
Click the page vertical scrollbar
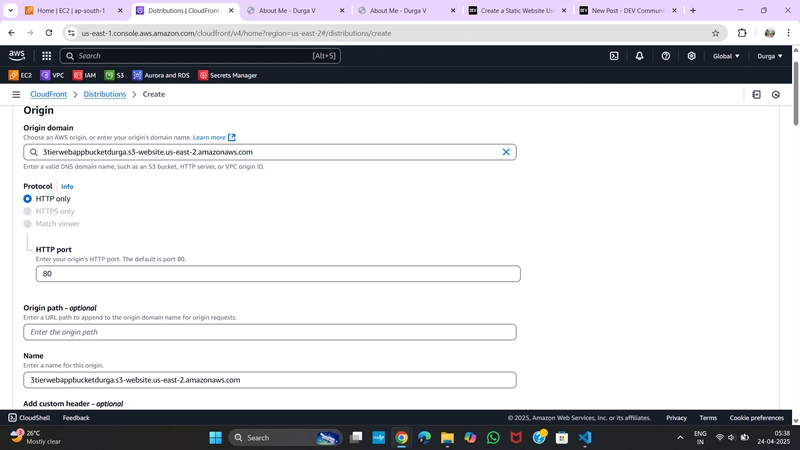(796, 93)
